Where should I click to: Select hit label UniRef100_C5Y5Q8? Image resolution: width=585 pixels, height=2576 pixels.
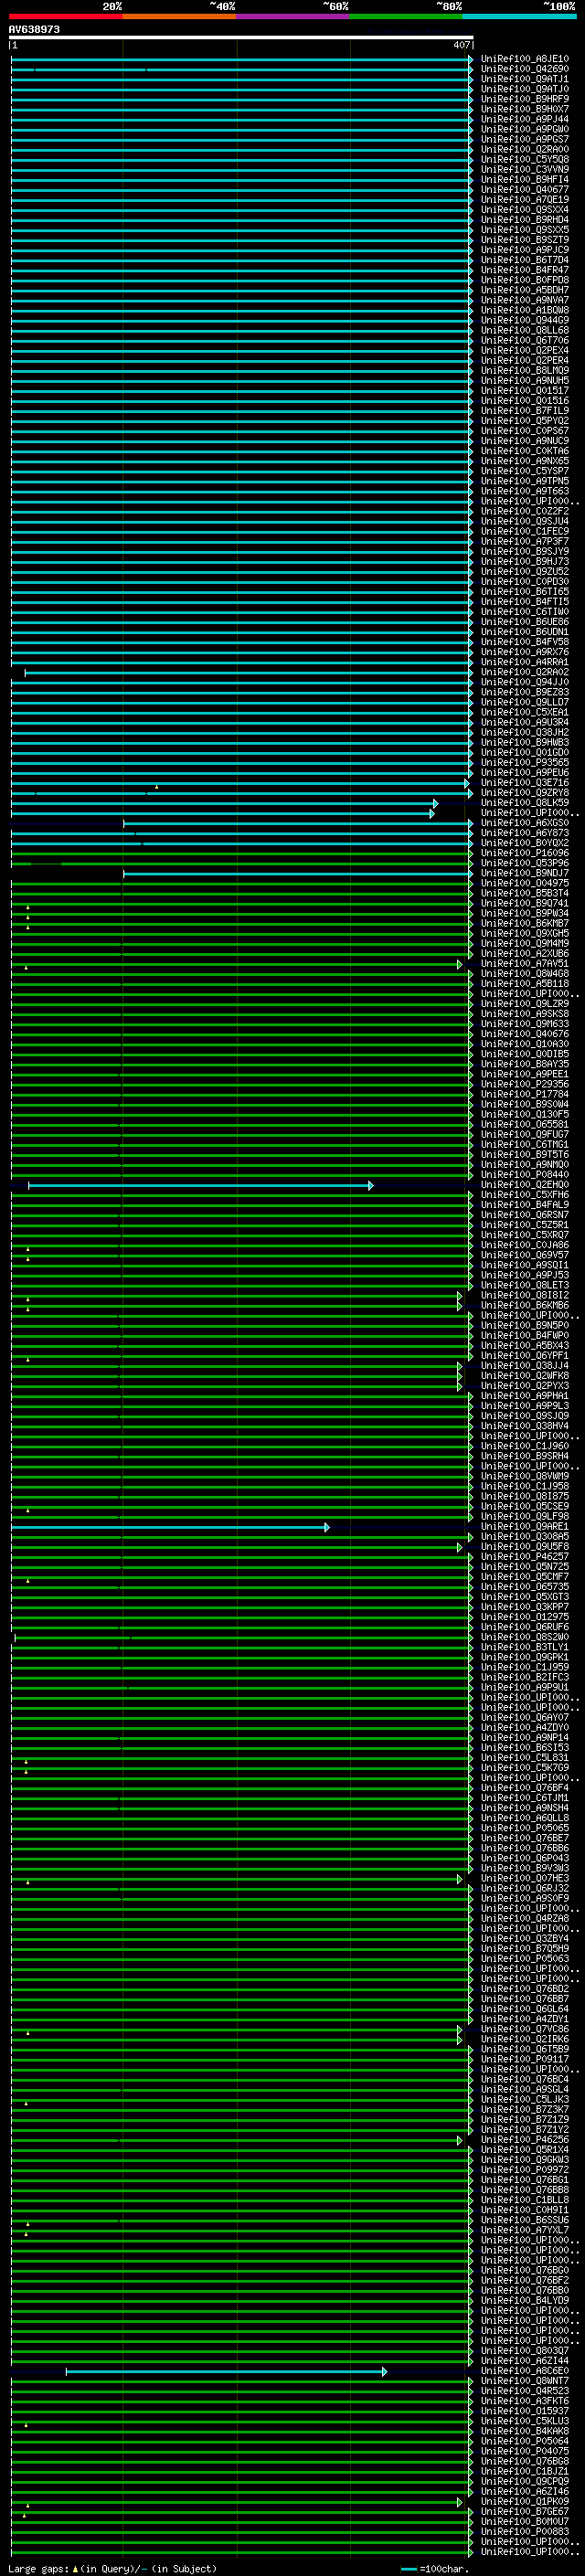[x=525, y=159]
